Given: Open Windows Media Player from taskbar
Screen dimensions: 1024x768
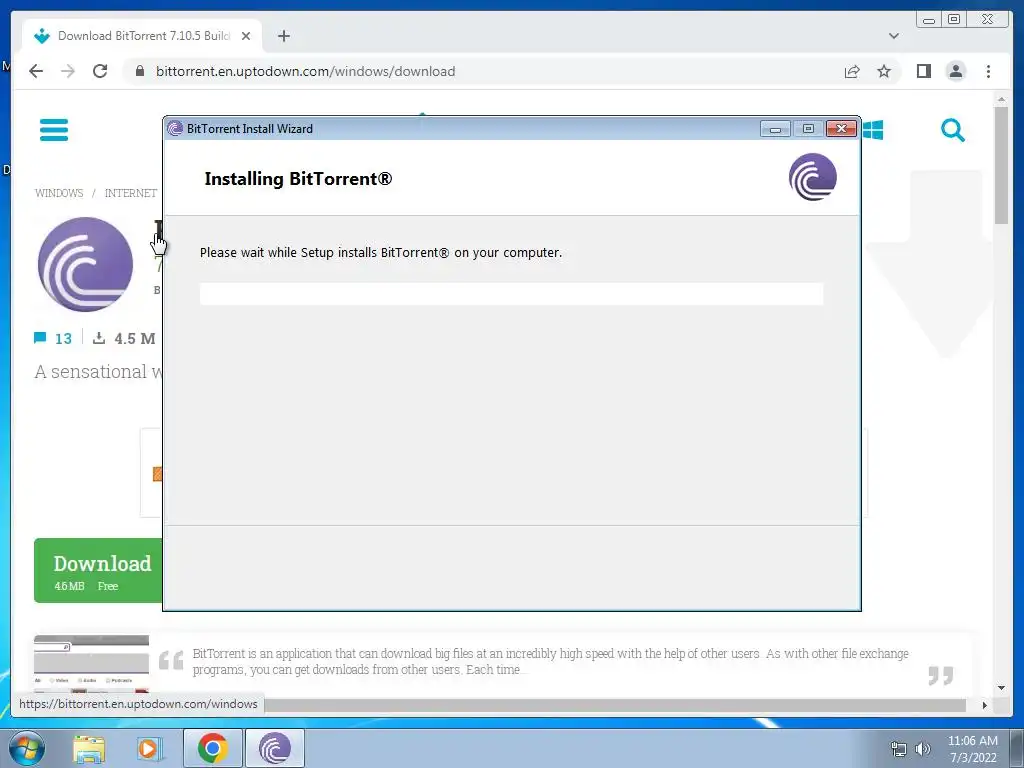Looking at the screenshot, I should click(x=149, y=749).
